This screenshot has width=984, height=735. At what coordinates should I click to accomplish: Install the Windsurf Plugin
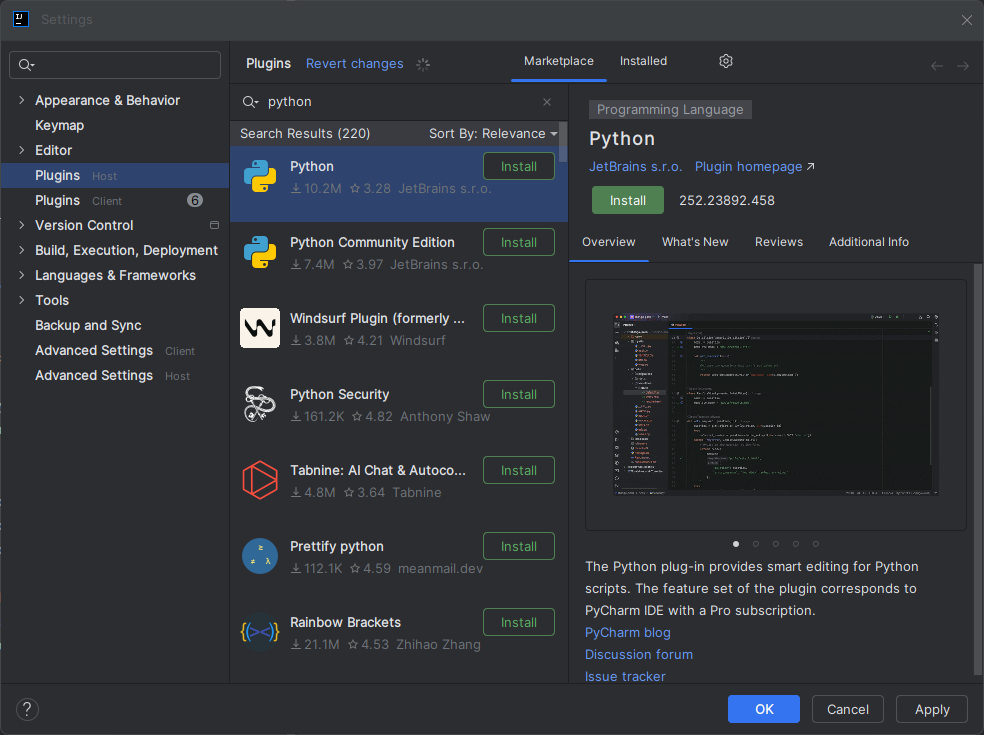[x=518, y=318]
